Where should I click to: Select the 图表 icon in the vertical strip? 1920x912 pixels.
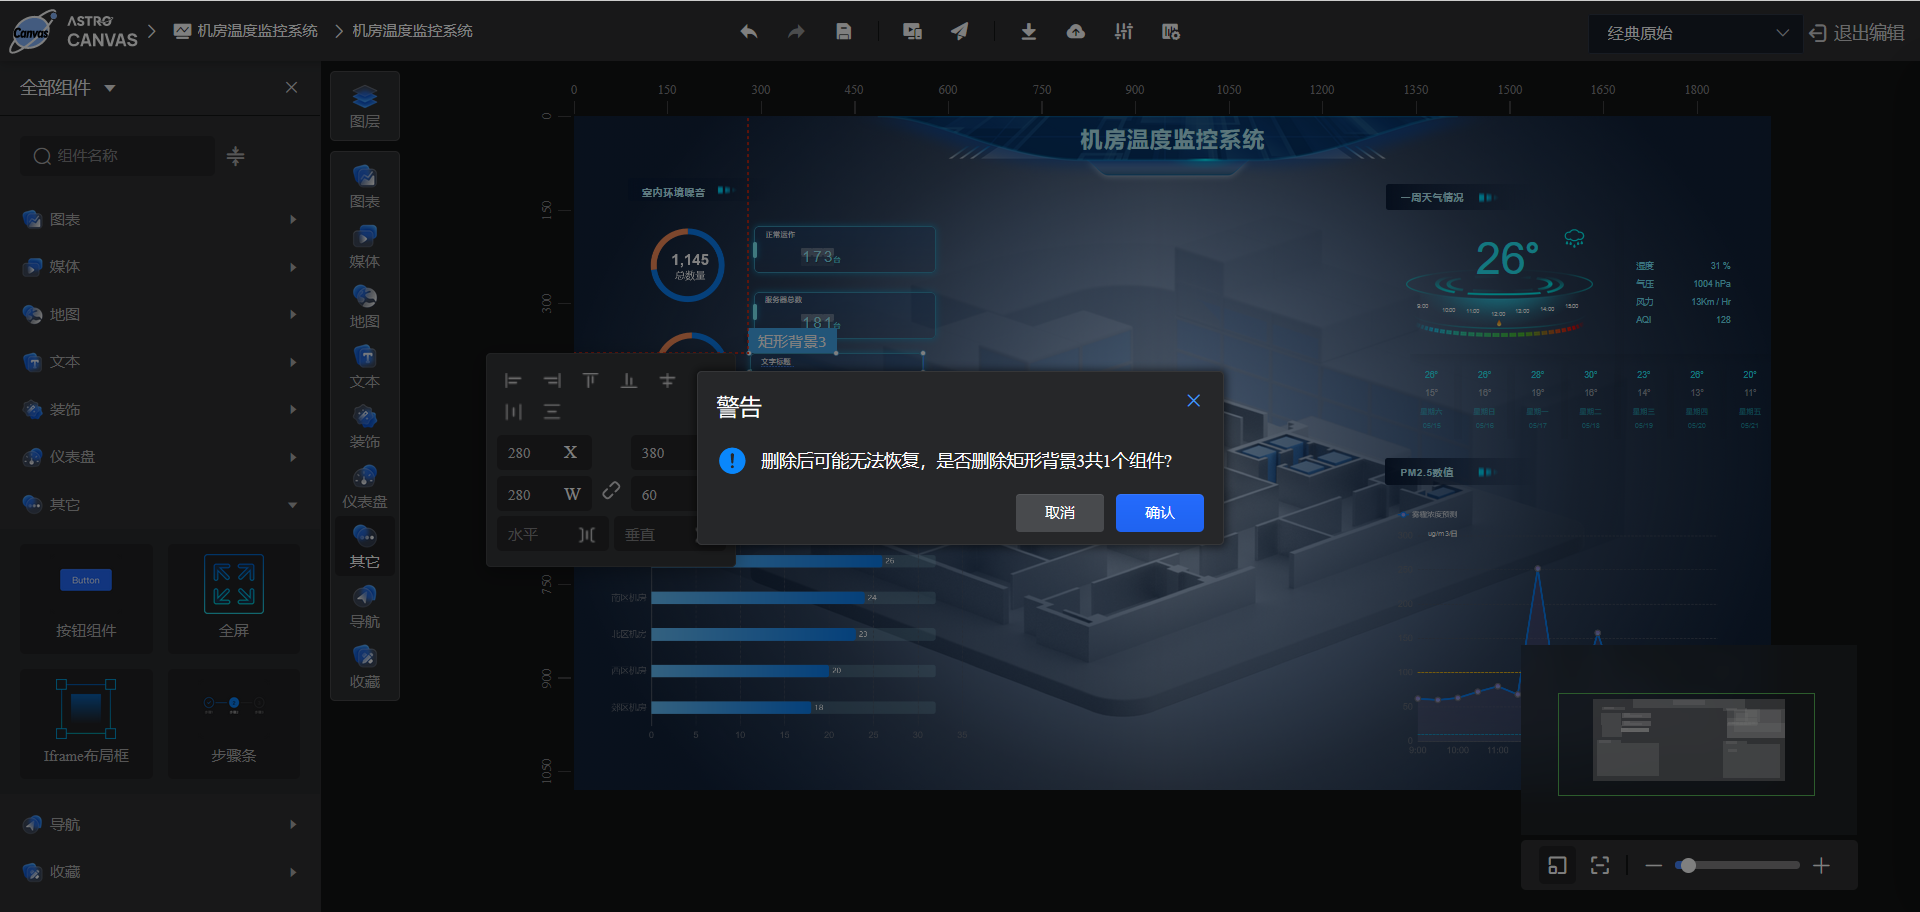tap(365, 186)
